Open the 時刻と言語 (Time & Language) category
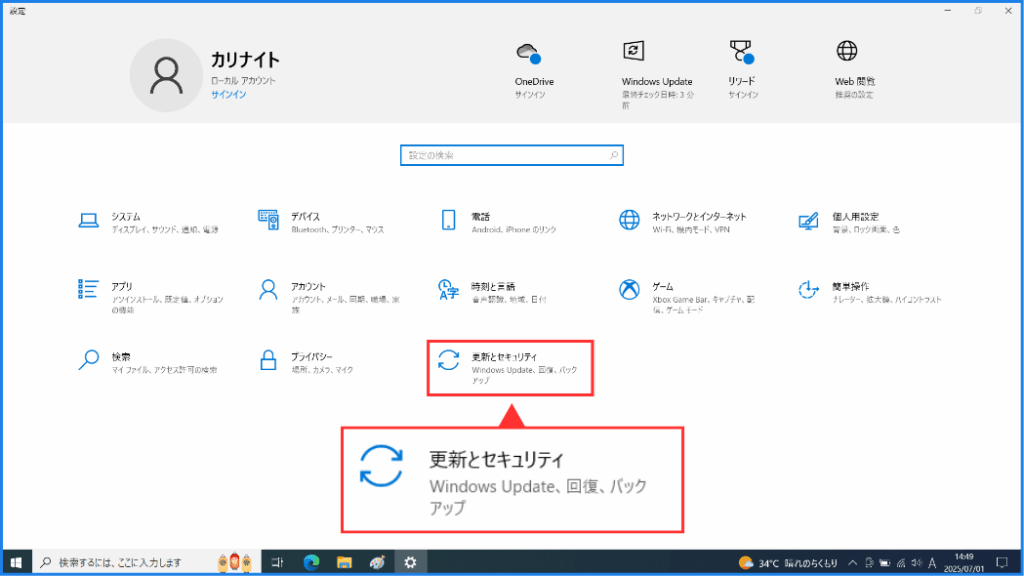The height and width of the screenshot is (576, 1024). coord(492,292)
